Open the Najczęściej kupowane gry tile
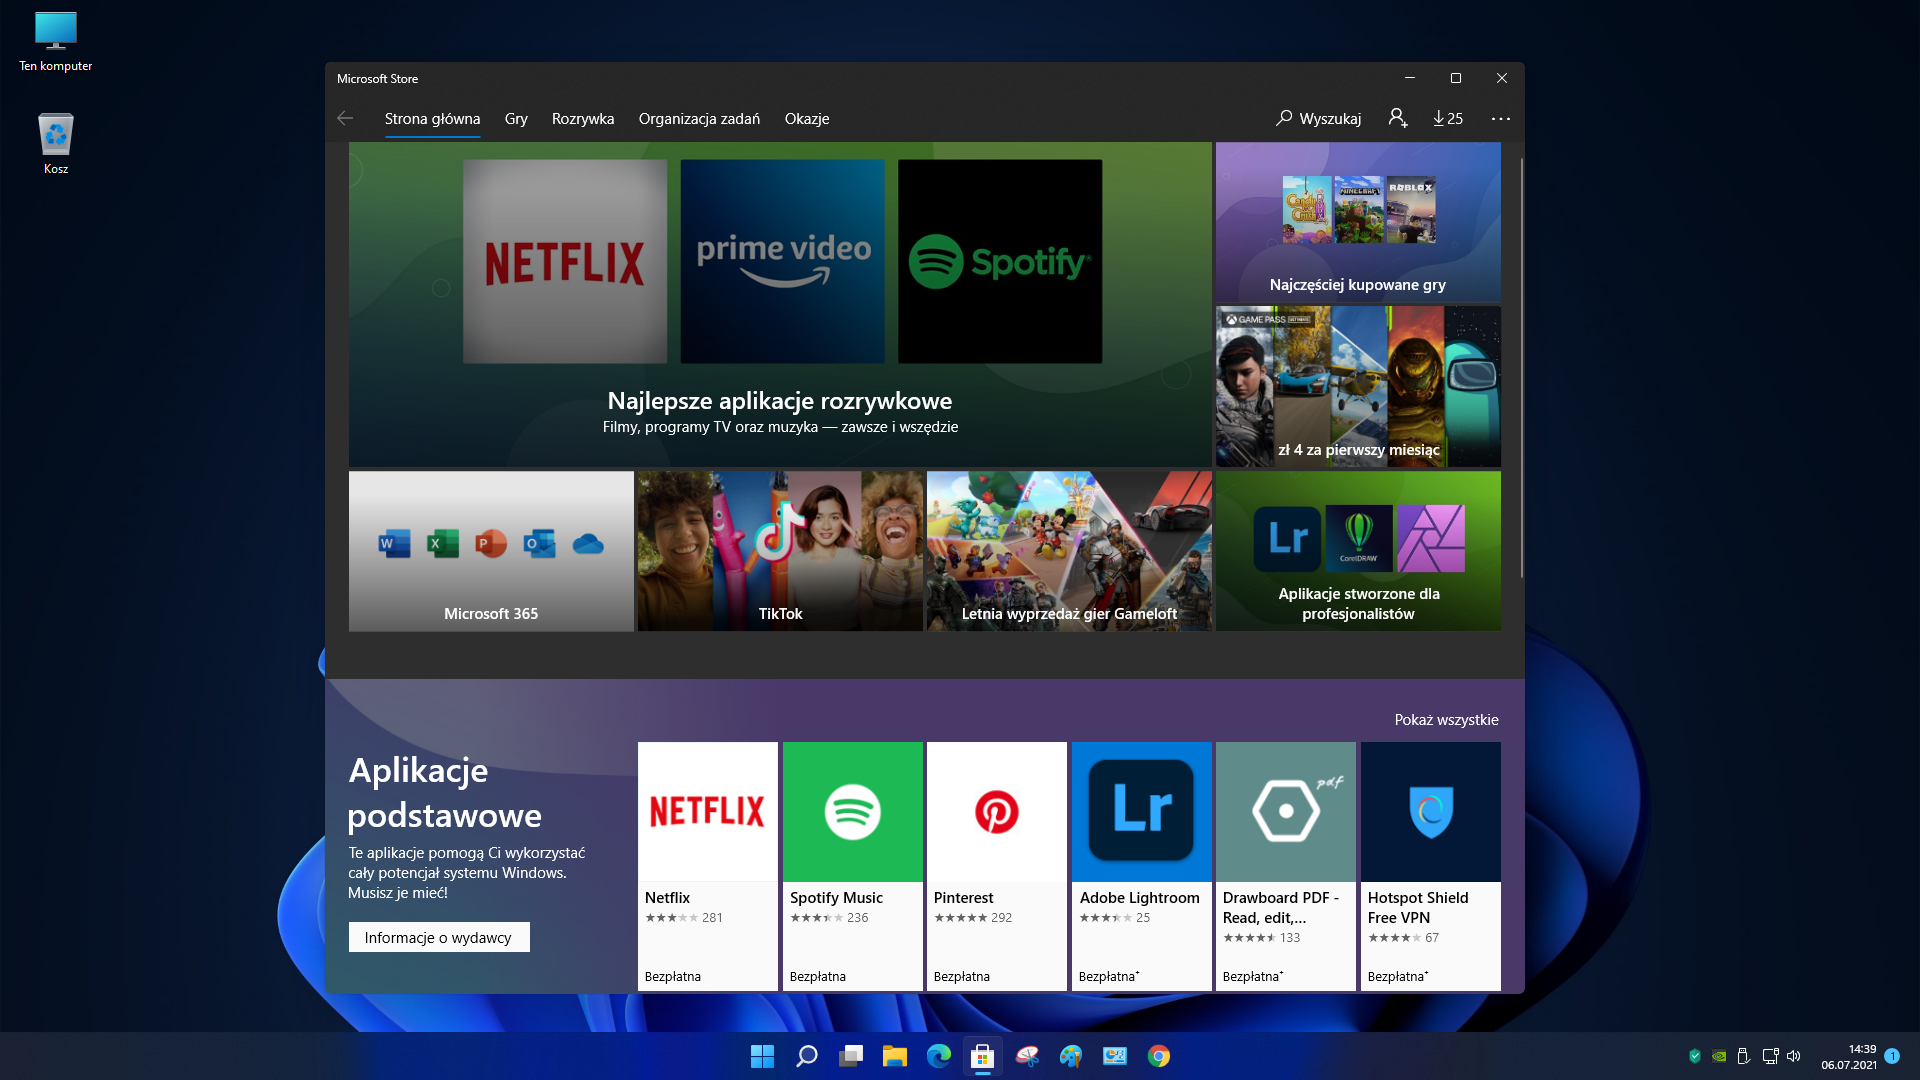The image size is (1920, 1080). tap(1358, 221)
